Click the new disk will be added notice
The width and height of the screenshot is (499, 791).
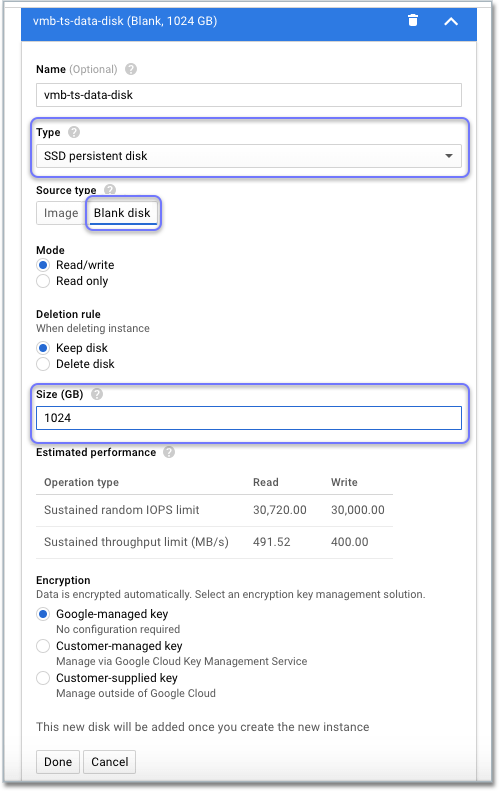pyautogui.click(x=203, y=727)
